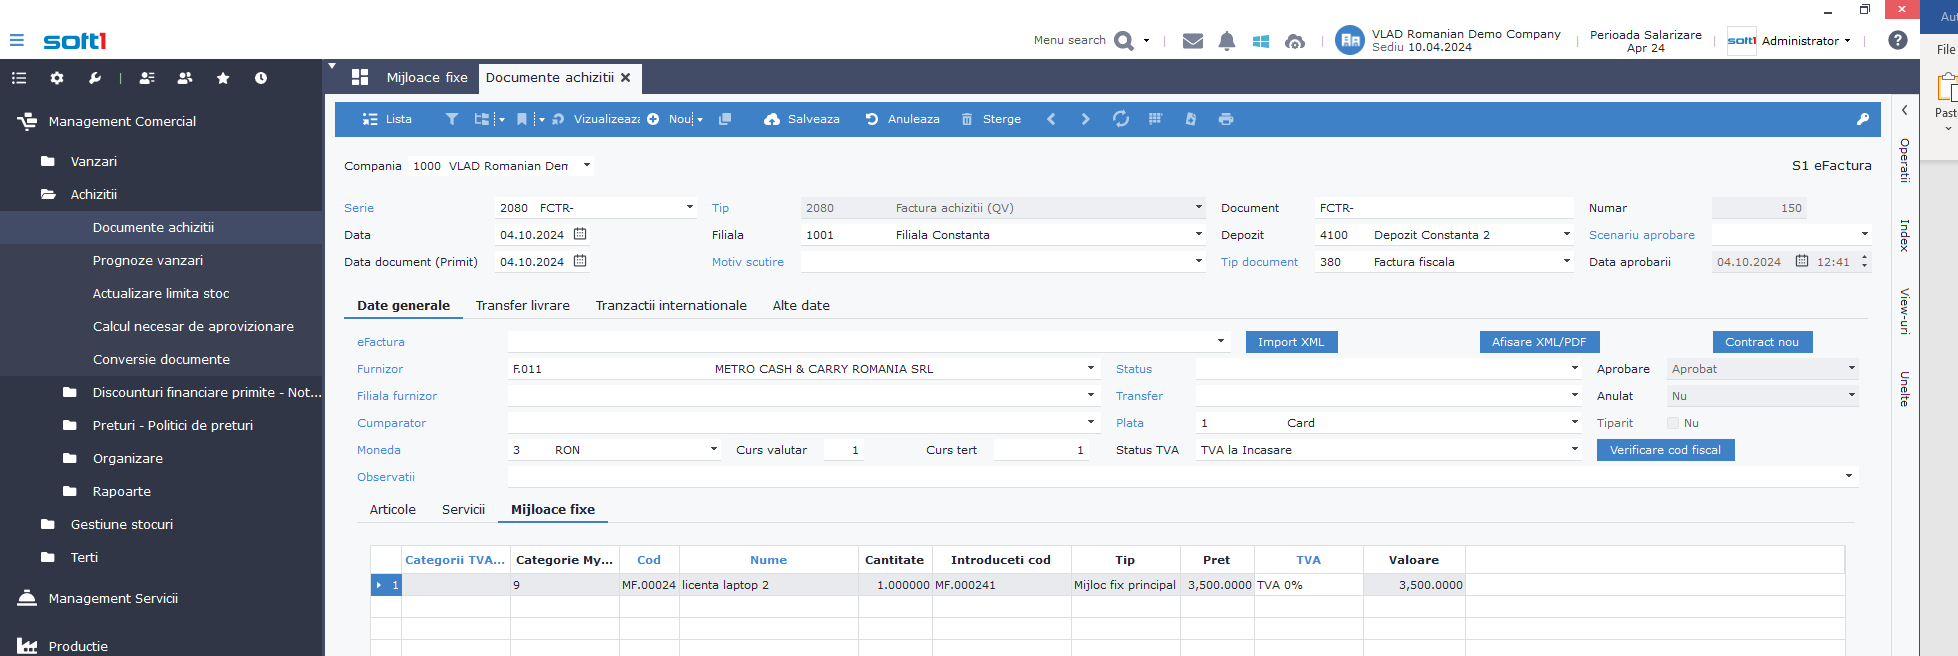Click the Contract nou button
Screen dimensions: 1958x656
[1762, 342]
